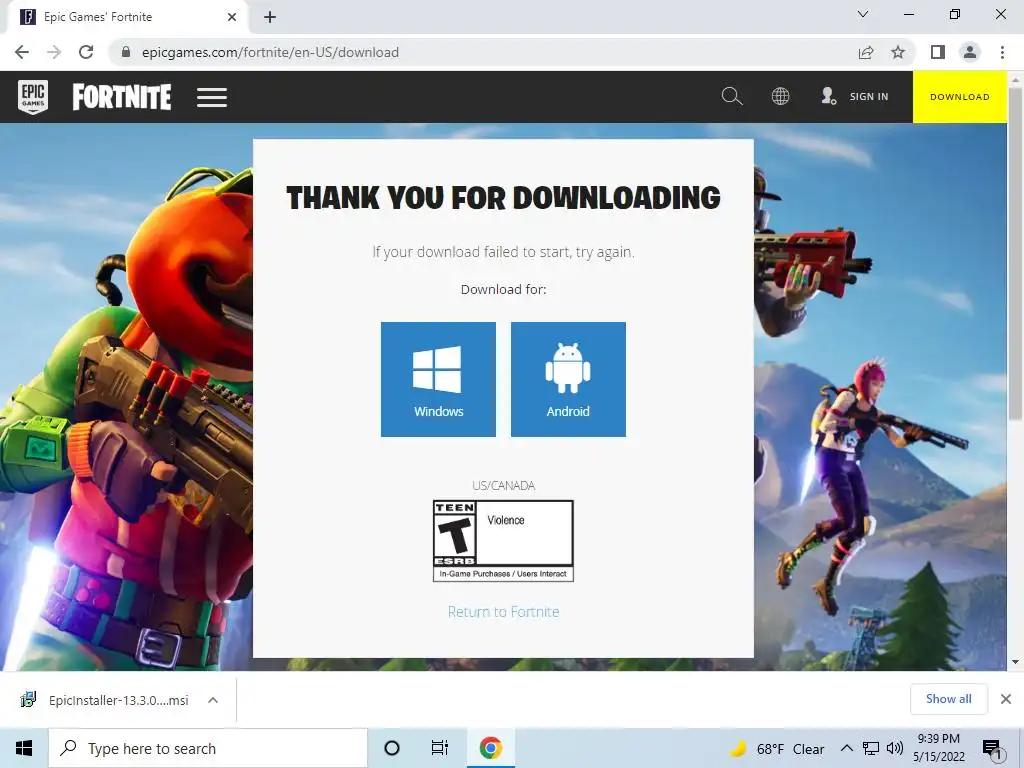Click the Sign In user icon
The height and width of the screenshot is (768, 1024).
click(828, 97)
